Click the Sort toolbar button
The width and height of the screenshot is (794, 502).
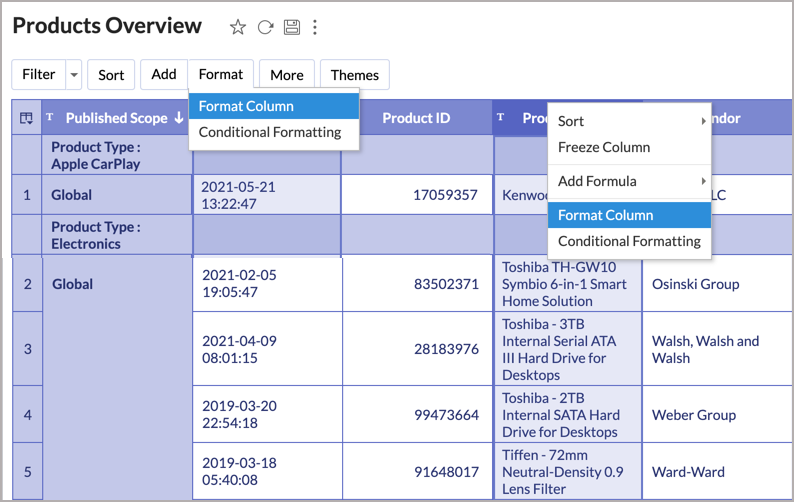pos(111,75)
